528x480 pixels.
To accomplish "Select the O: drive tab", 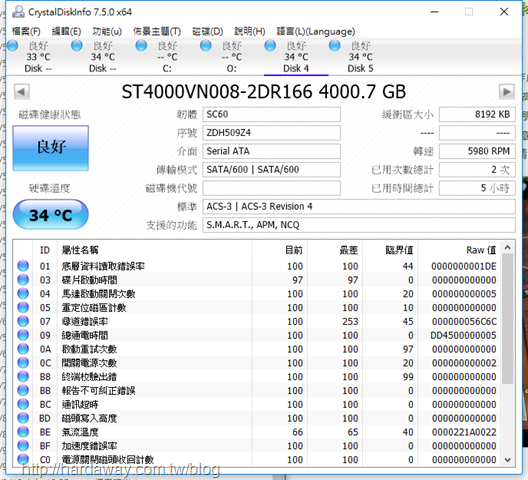I will (x=232, y=57).
